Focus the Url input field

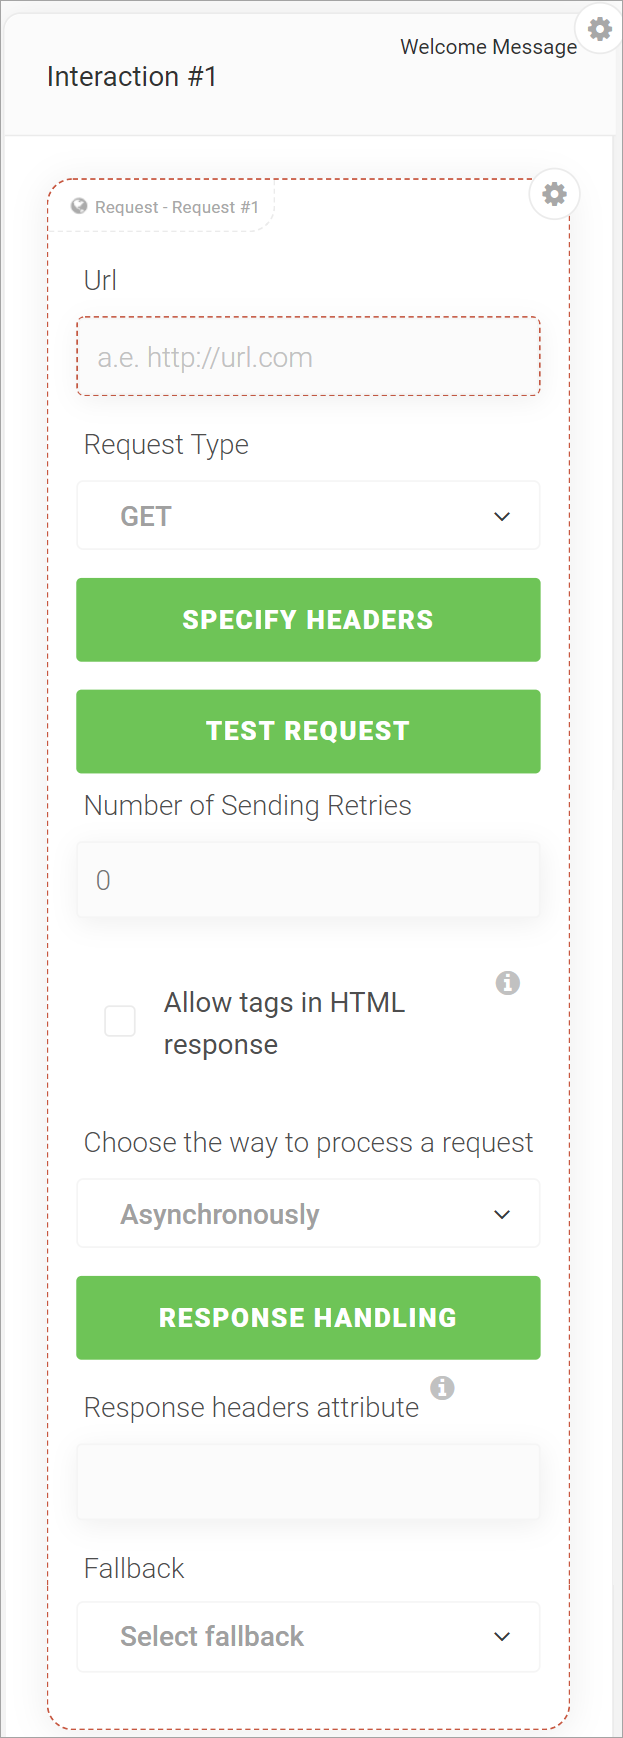coord(308,357)
